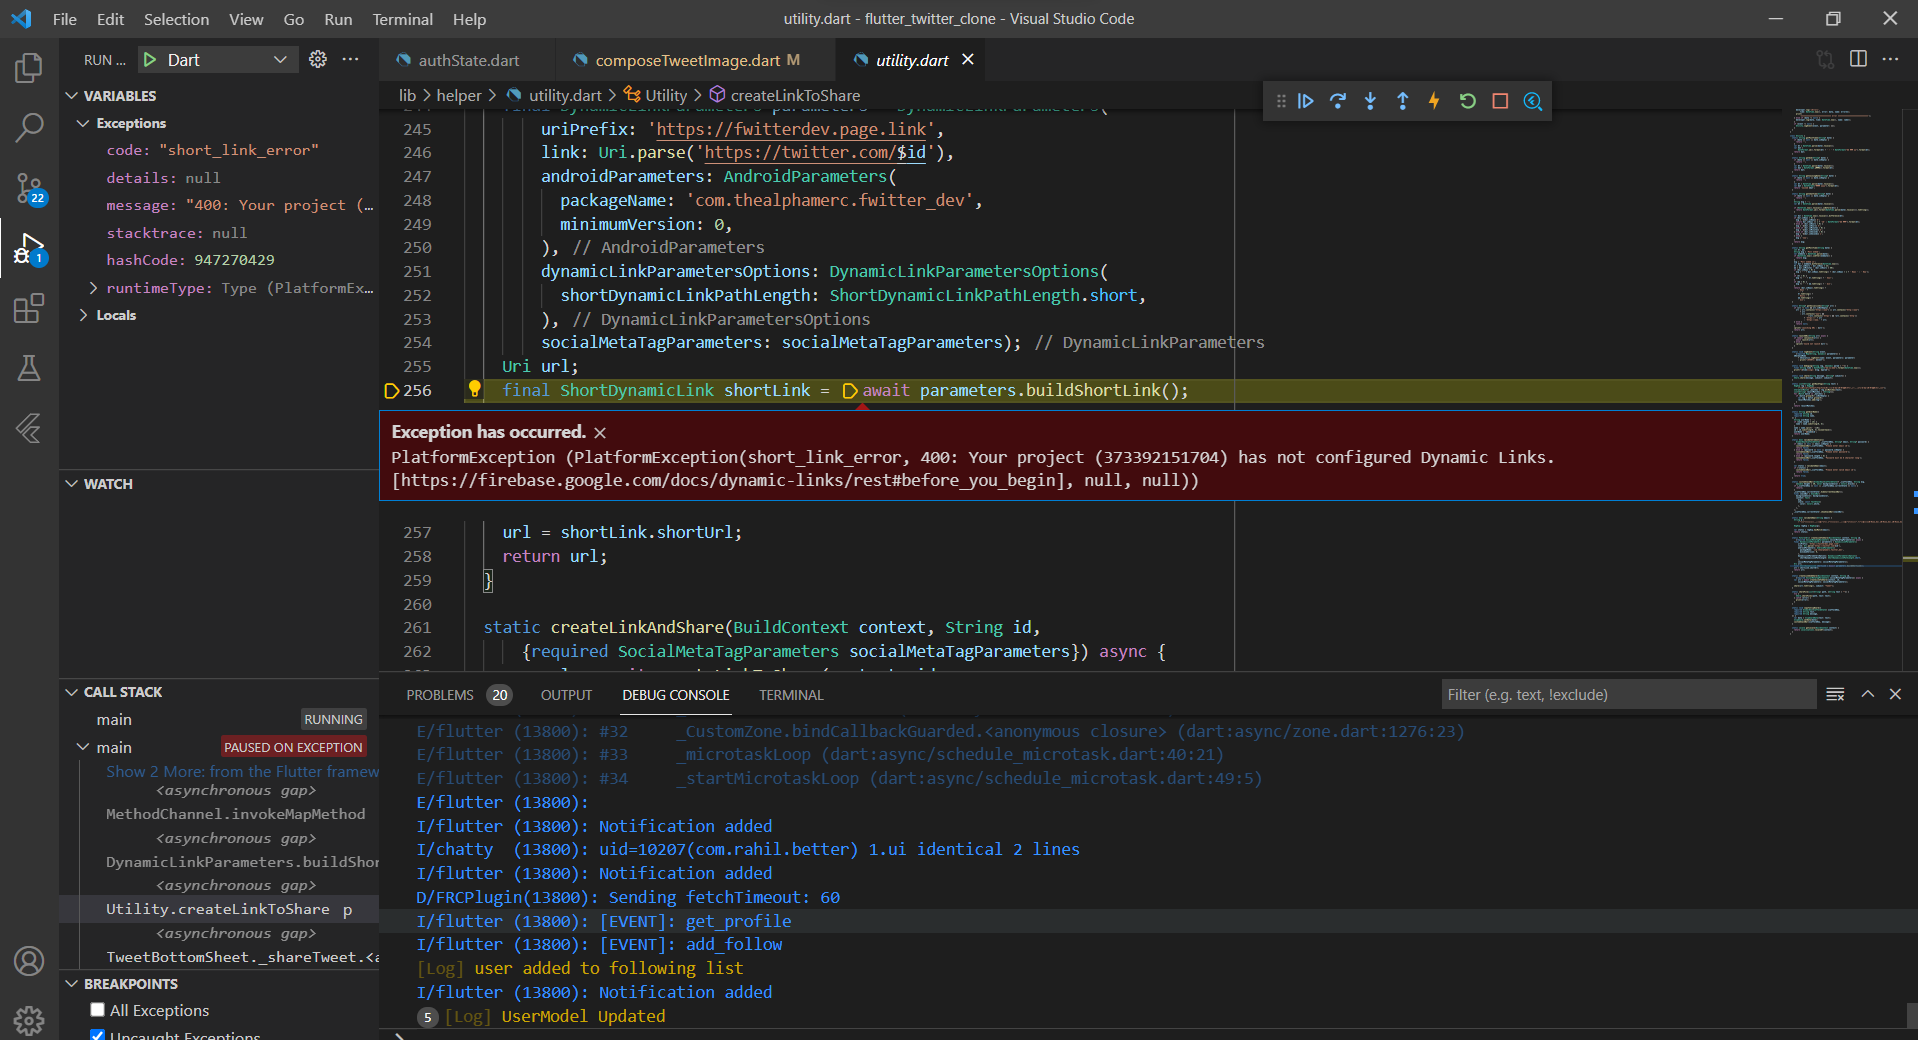The height and width of the screenshot is (1040, 1918).
Task: Open the Manage gear menu
Action: click(x=29, y=1020)
